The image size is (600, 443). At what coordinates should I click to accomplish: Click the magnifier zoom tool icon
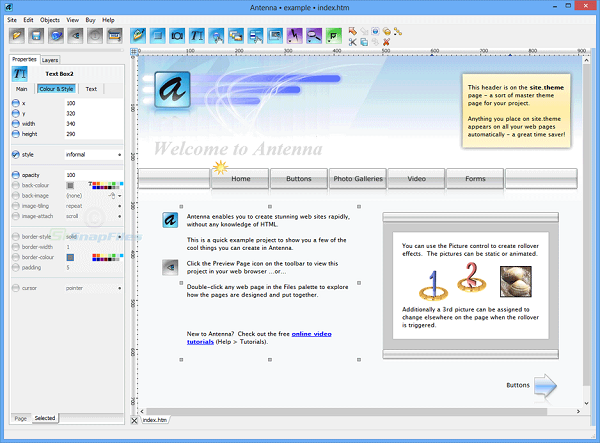point(313,35)
